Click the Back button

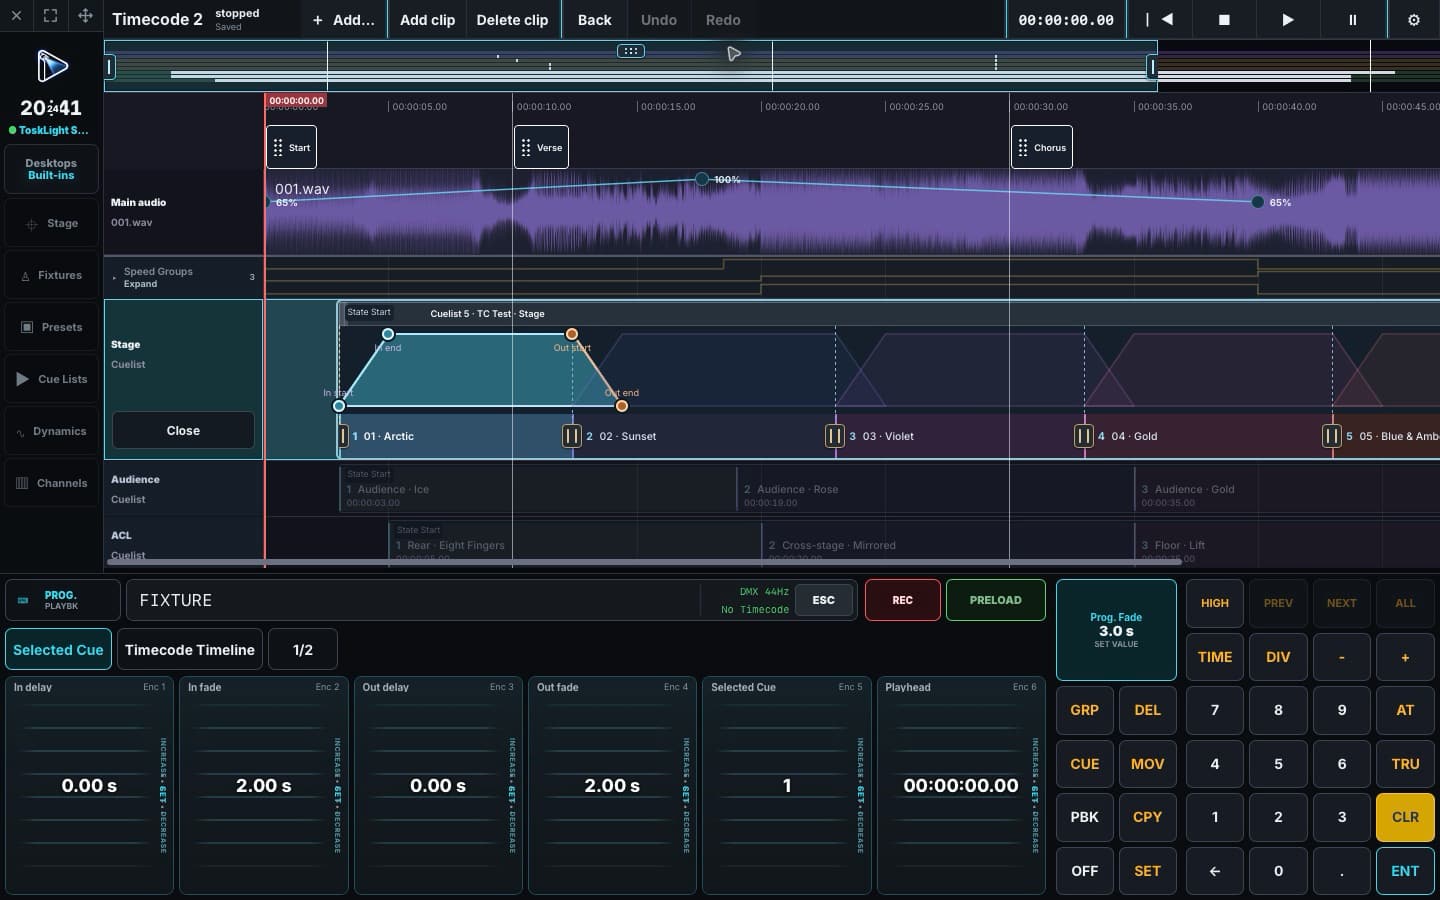594,20
